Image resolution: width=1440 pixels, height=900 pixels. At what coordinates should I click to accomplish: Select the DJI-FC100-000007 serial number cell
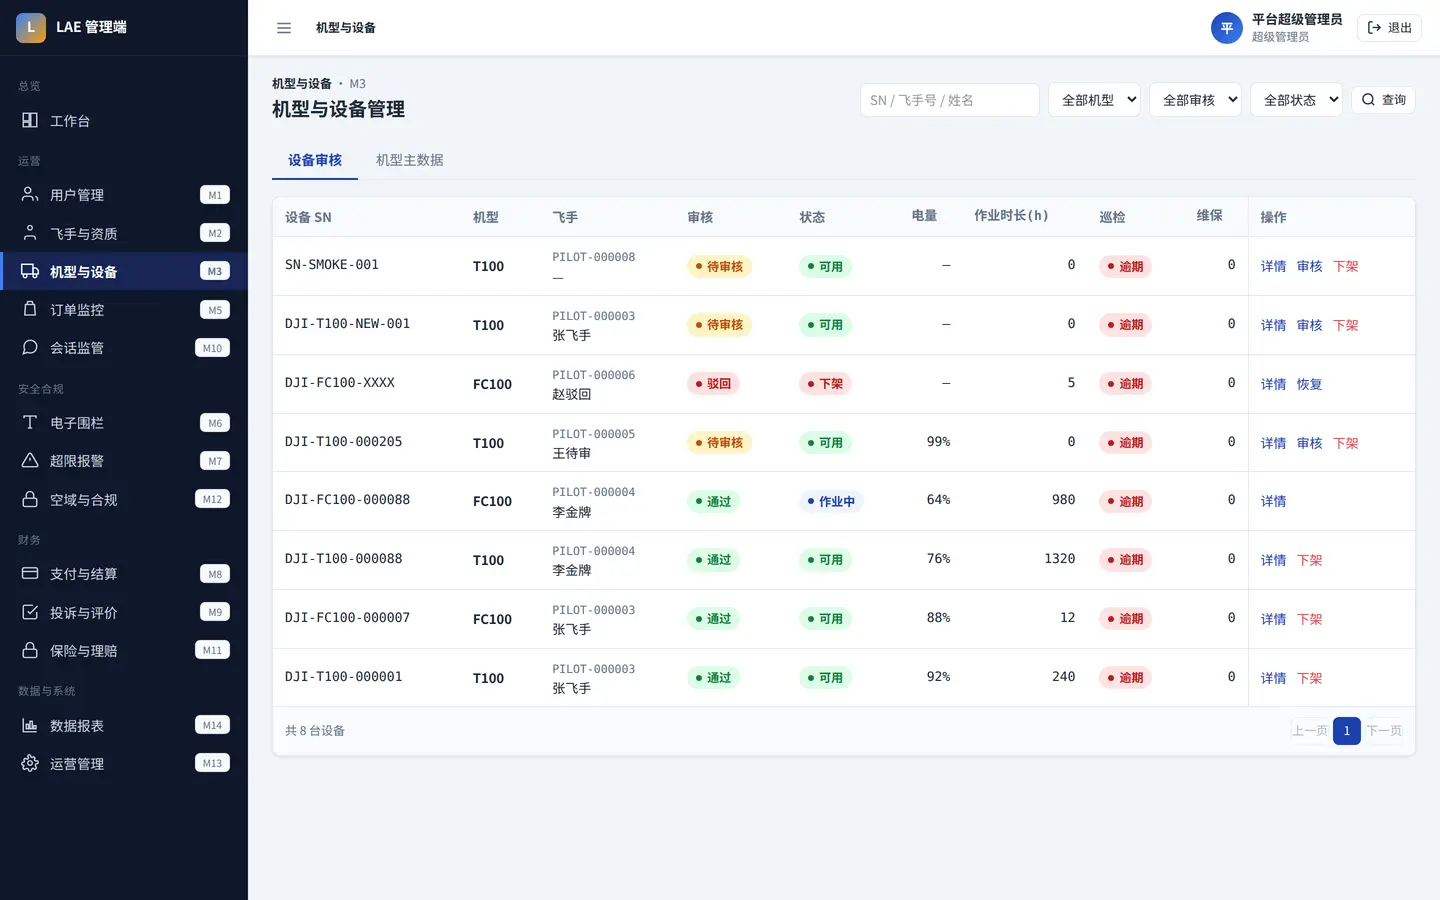[x=347, y=618]
